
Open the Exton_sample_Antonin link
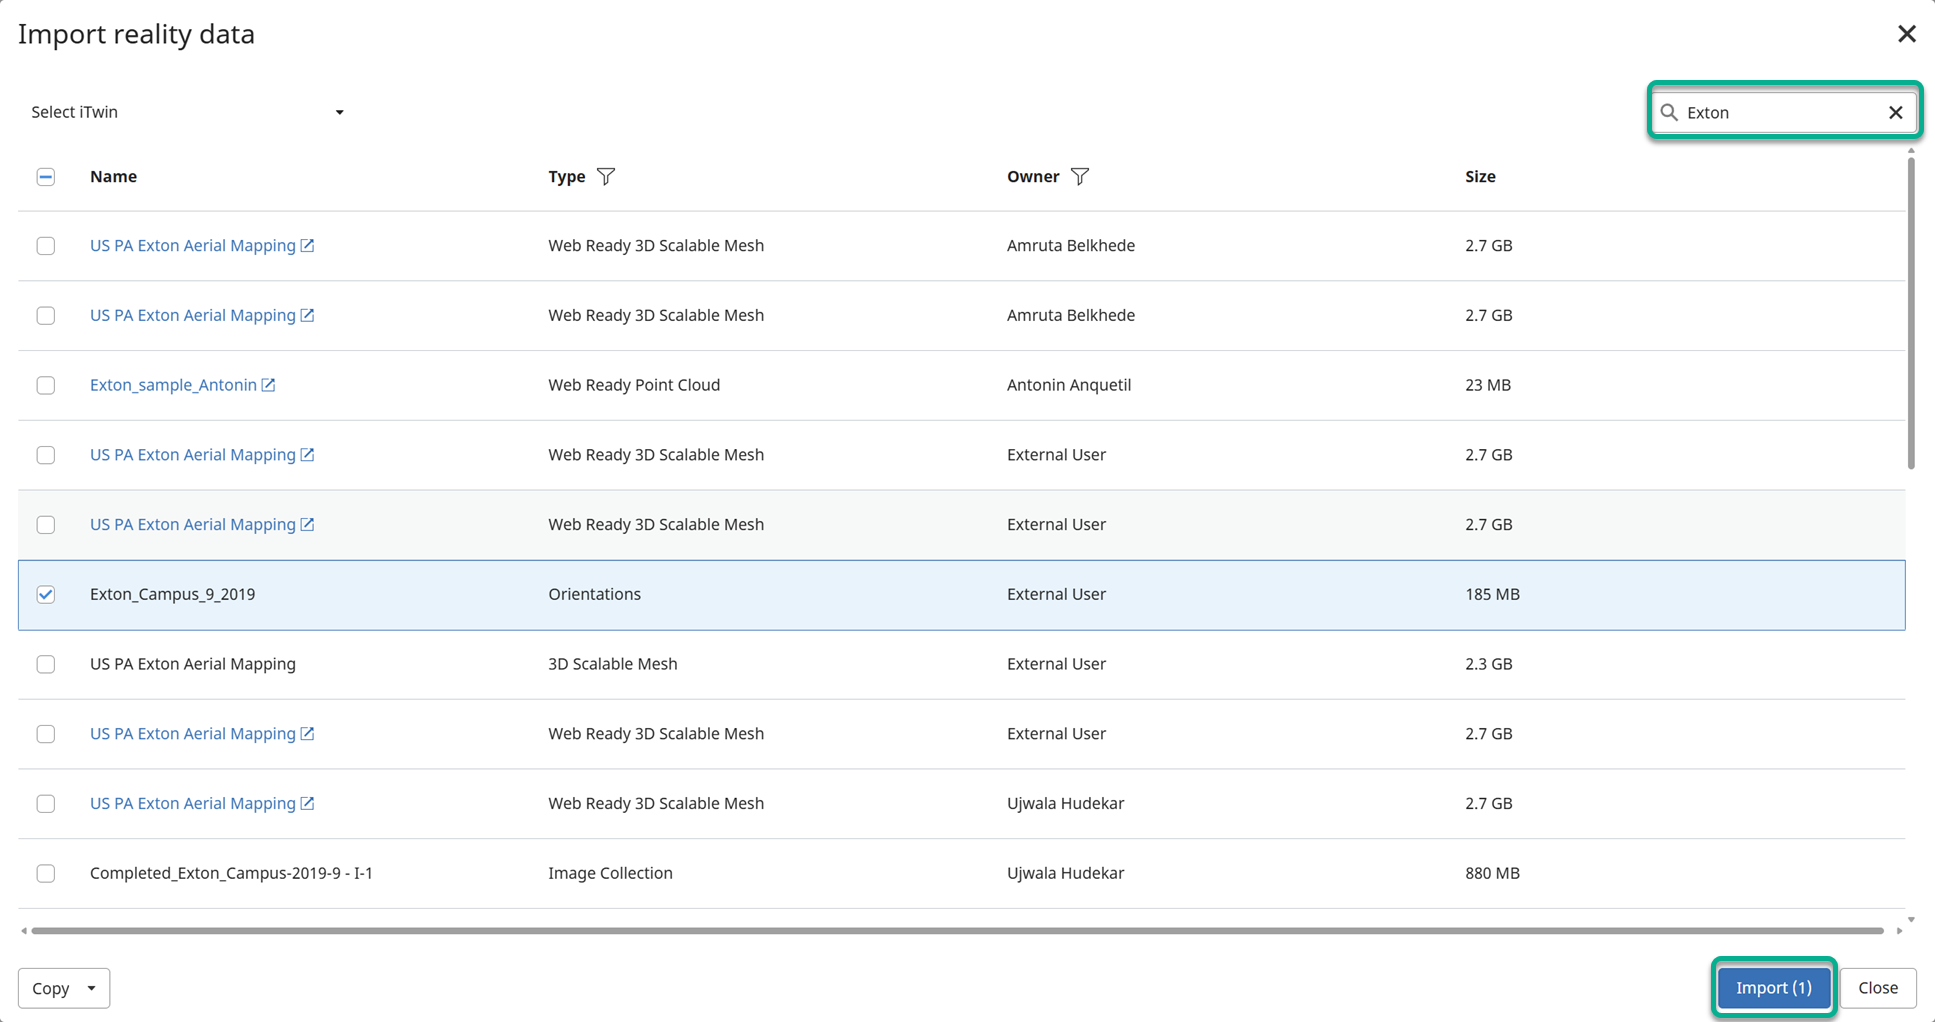[x=173, y=385]
